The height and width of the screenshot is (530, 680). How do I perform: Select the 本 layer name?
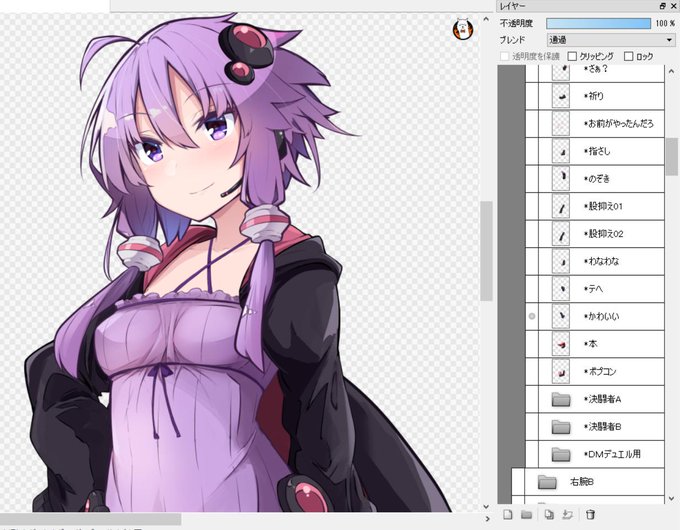tap(590, 344)
